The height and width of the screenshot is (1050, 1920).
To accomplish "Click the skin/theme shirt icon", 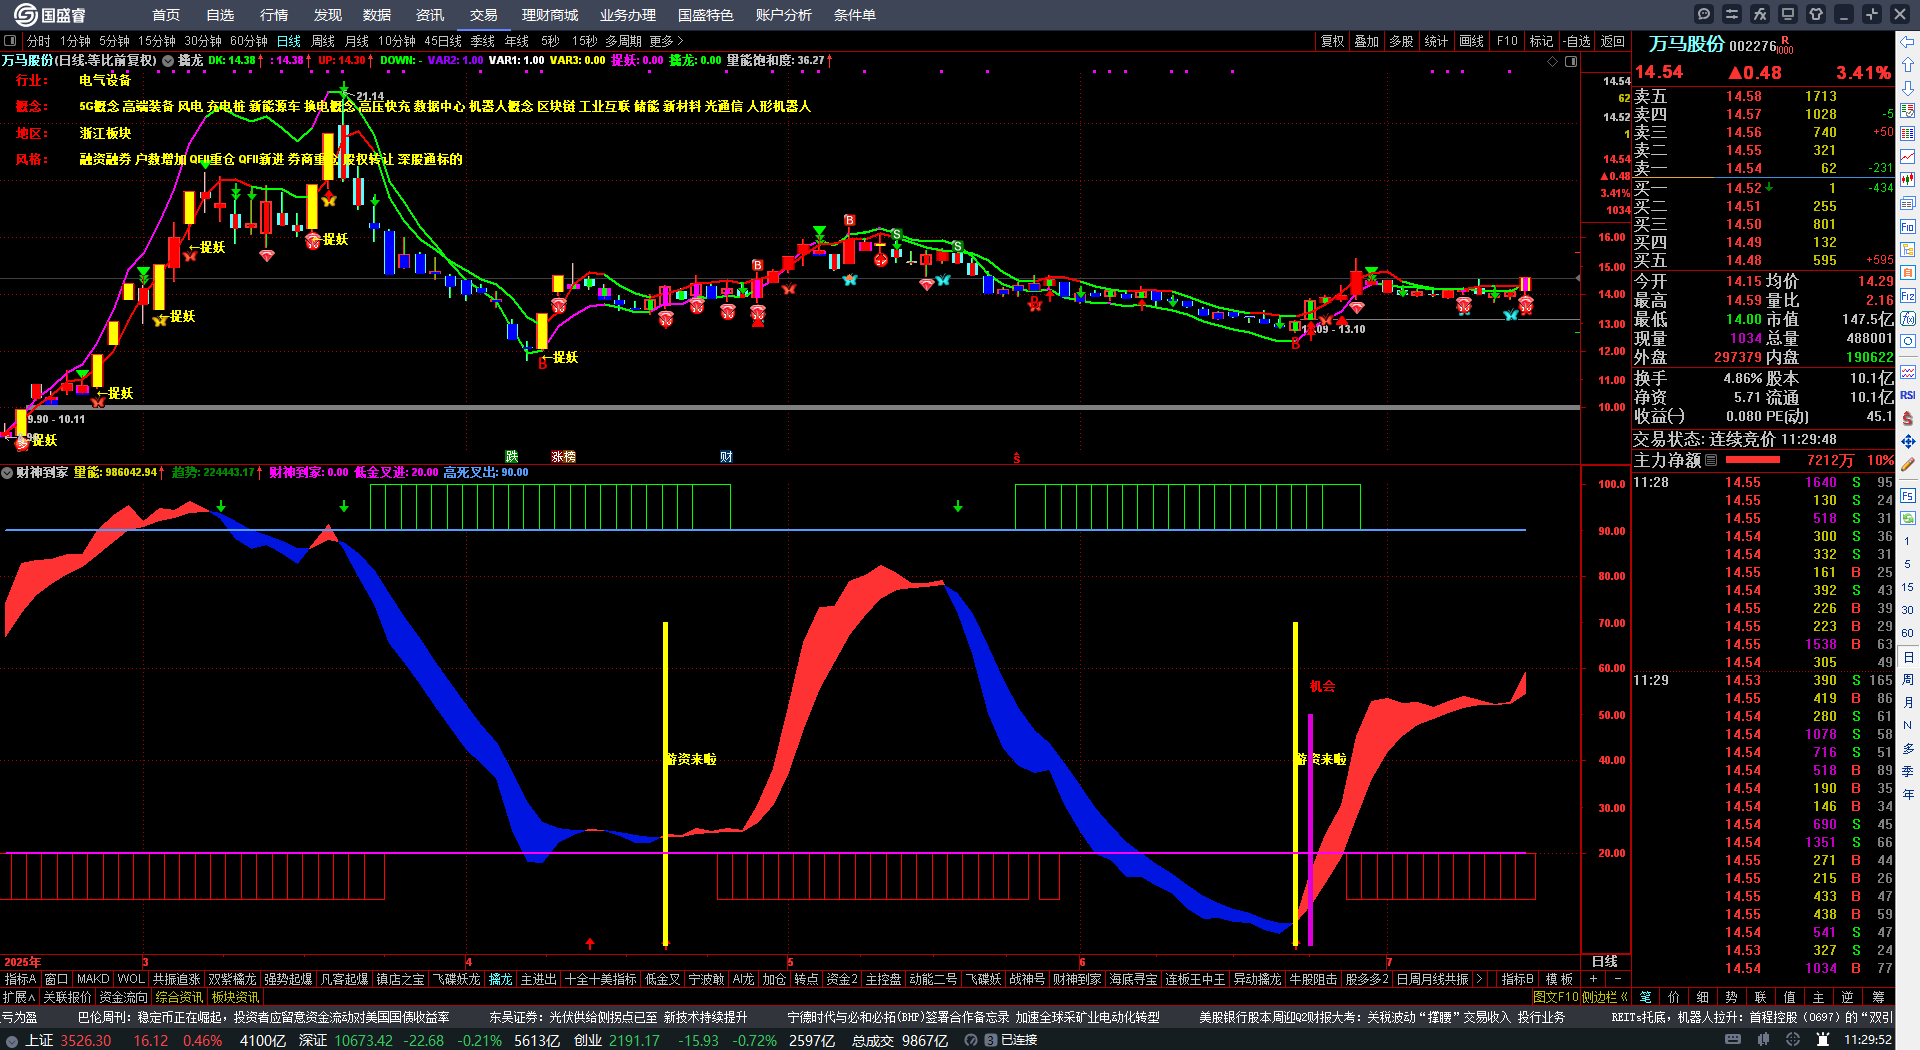I will (x=1816, y=14).
